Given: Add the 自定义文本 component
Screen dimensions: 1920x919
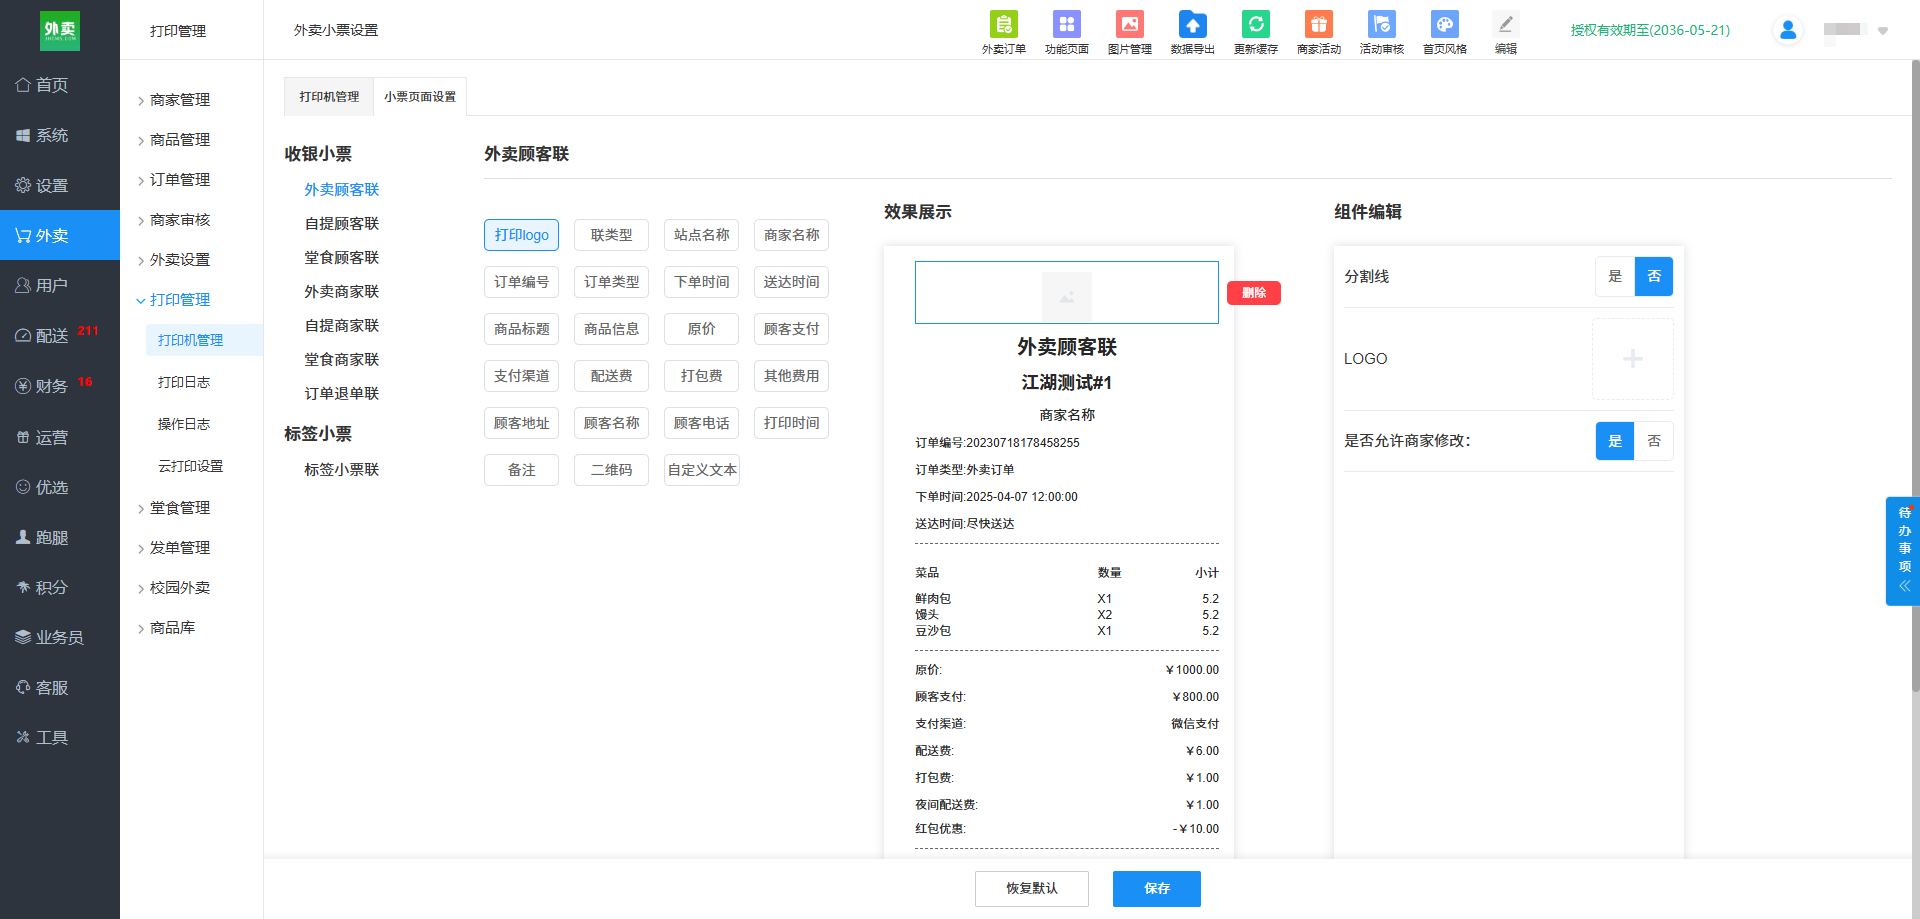Looking at the screenshot, I should click(x=702, y=470).
